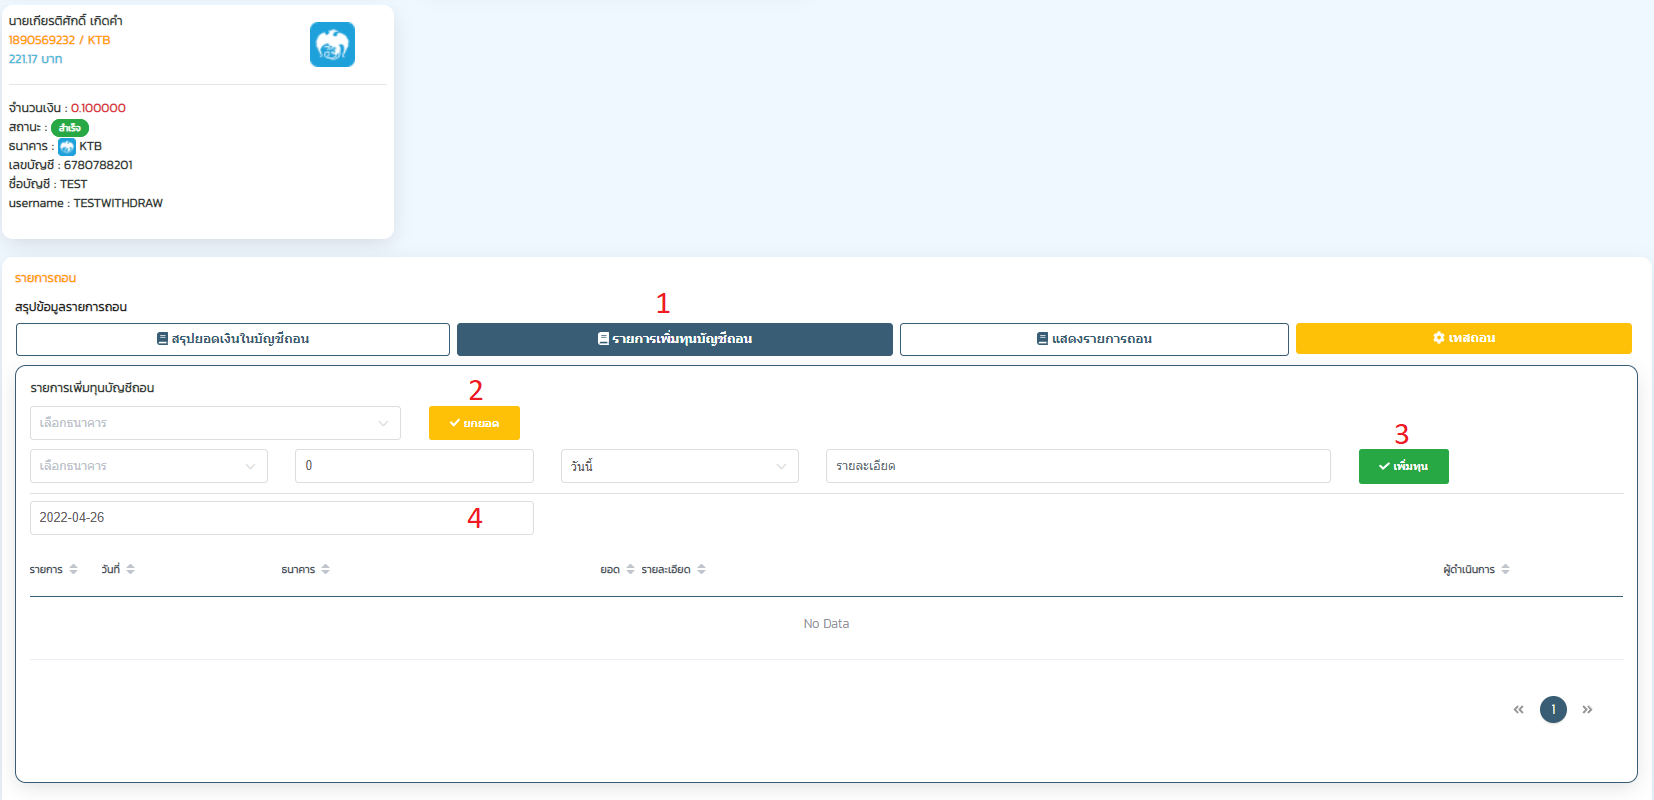Open the แสดงรายการถอน tab
1654x800 pixels.
(1094, 339)
